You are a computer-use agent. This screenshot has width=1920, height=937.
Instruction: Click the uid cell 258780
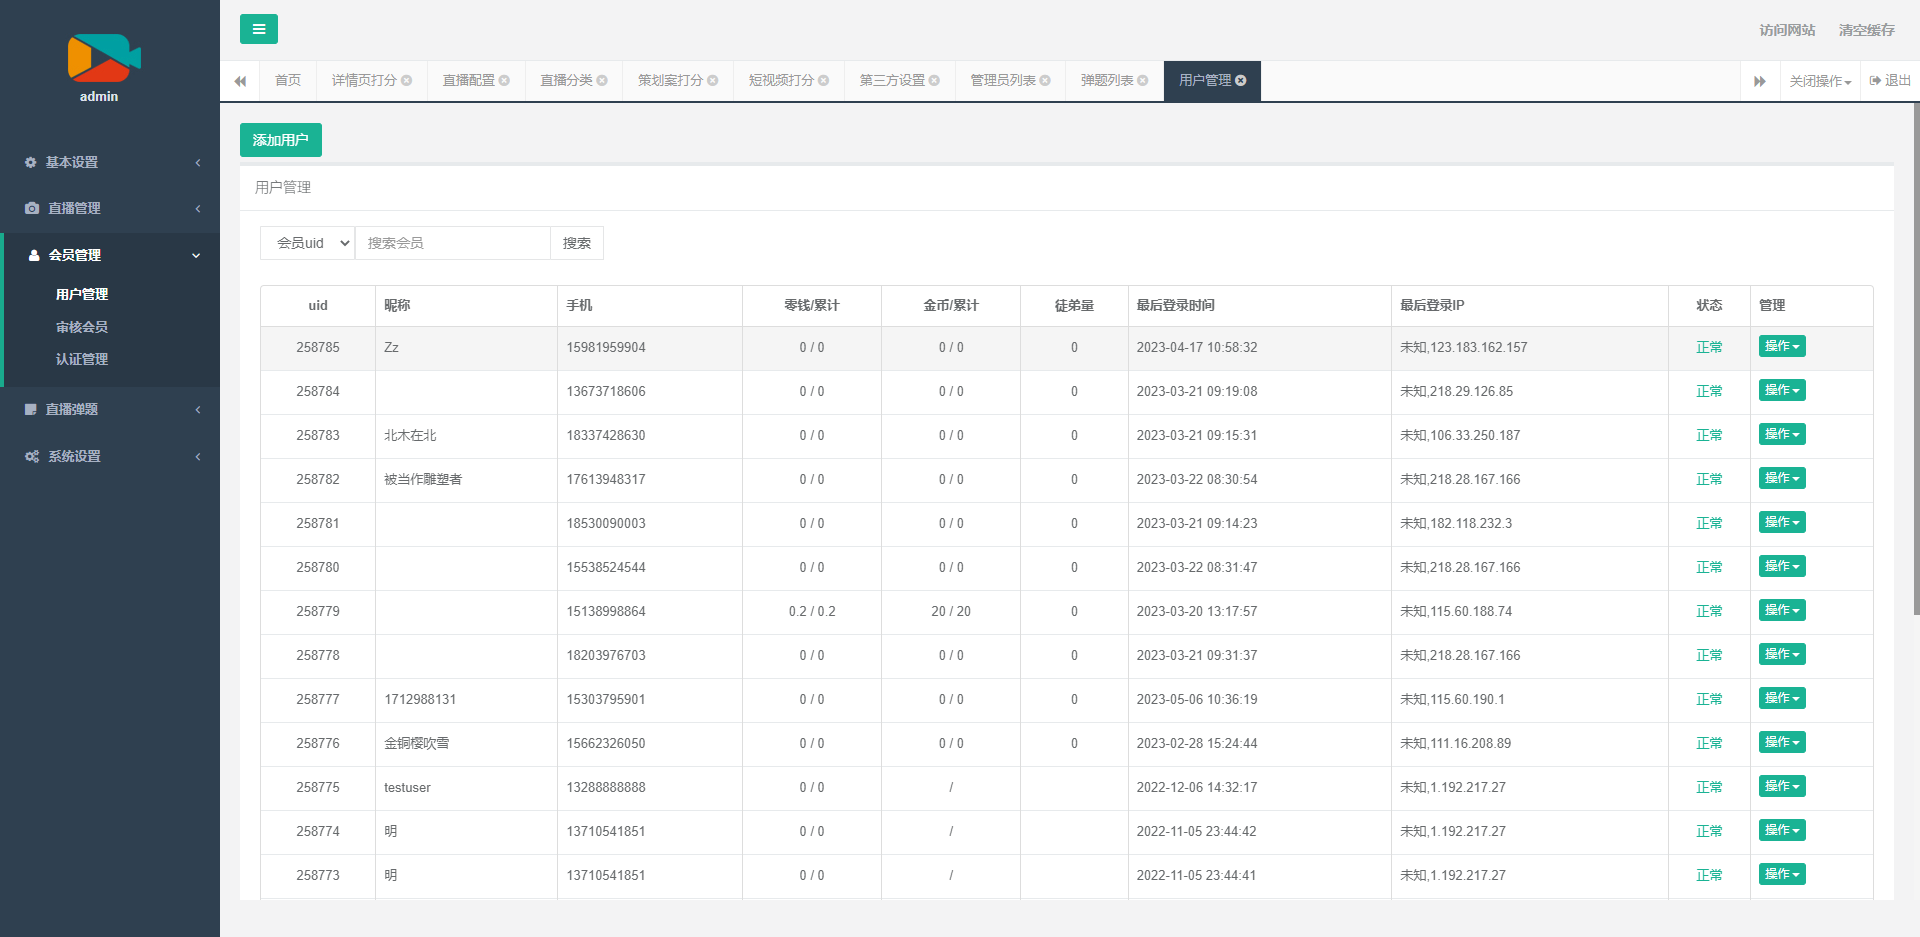pos(318,567)
